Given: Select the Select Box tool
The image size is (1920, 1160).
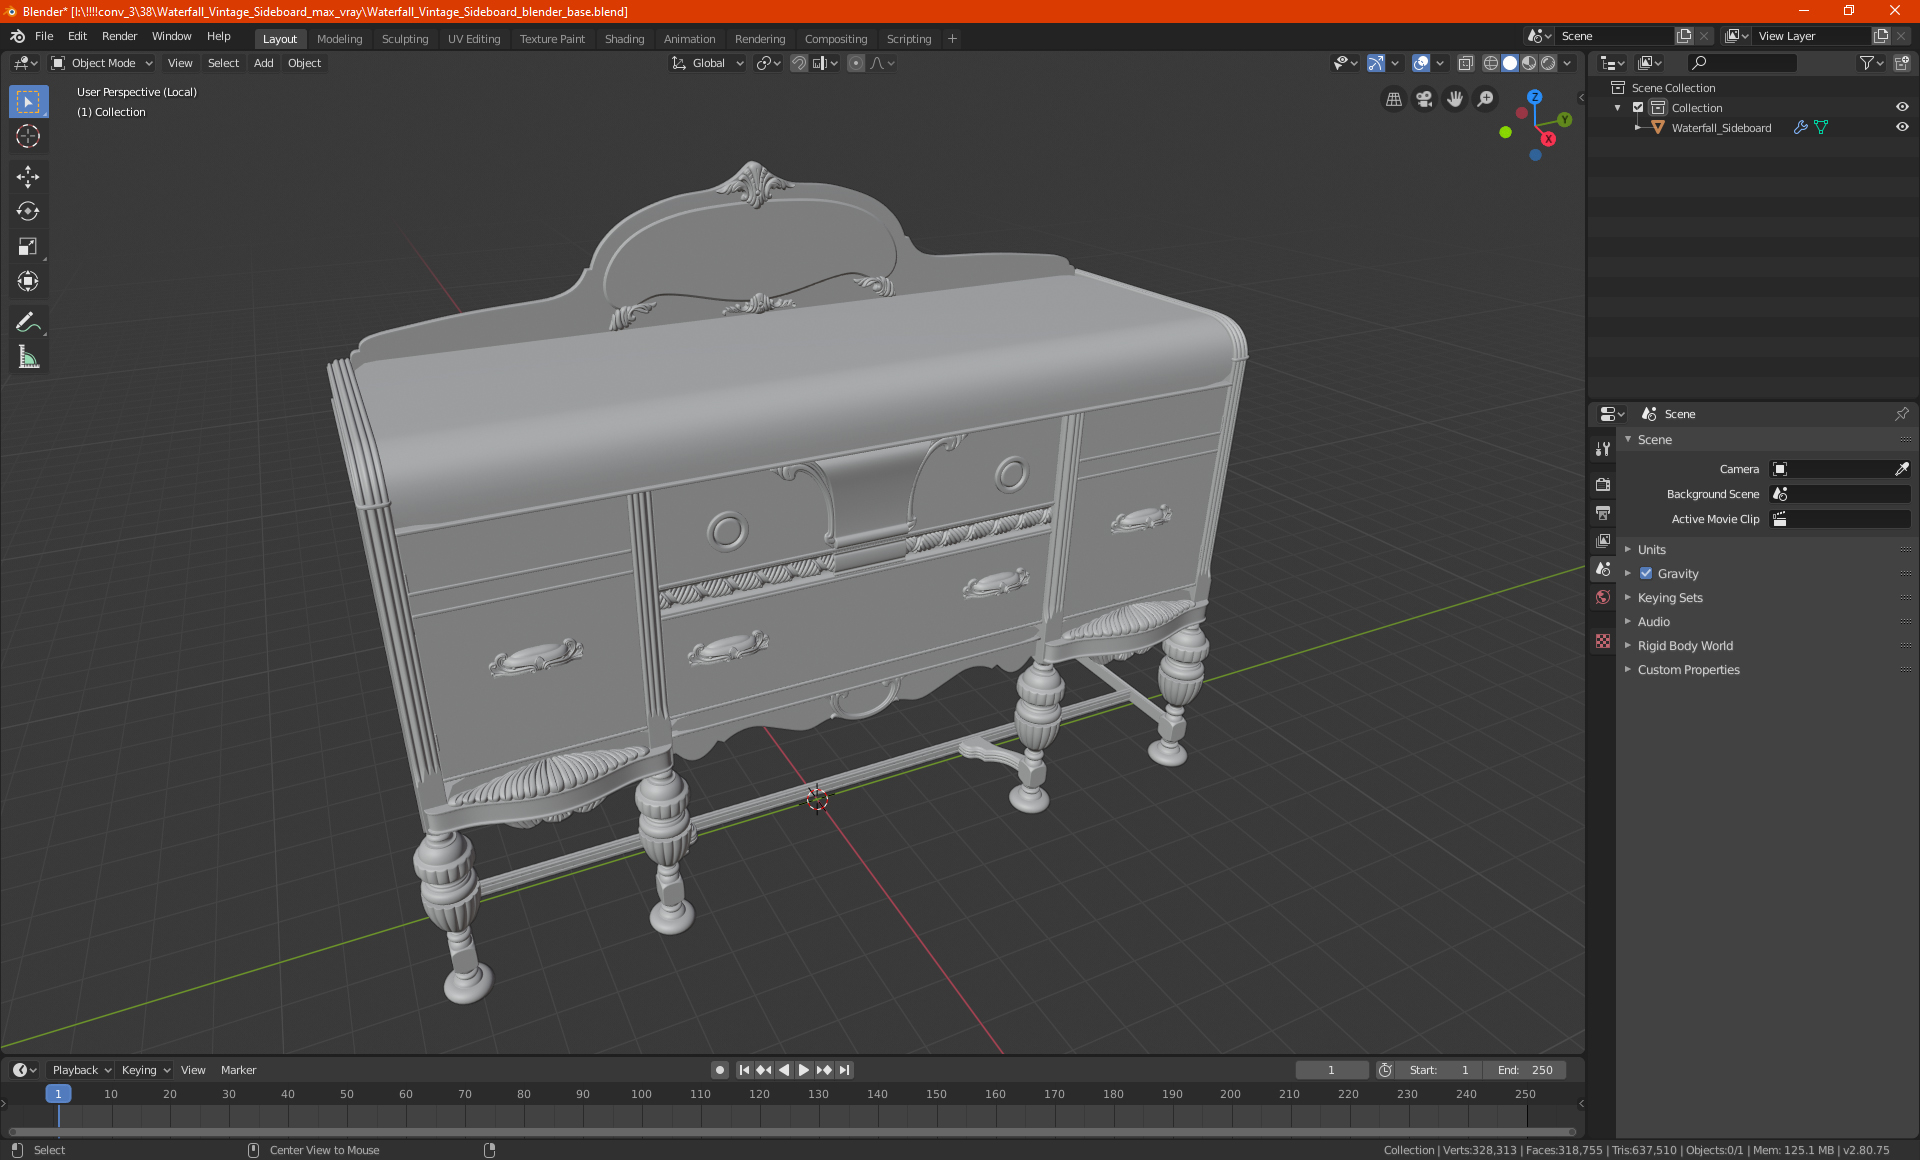Looking at the screenshot, I should point(28,102).
